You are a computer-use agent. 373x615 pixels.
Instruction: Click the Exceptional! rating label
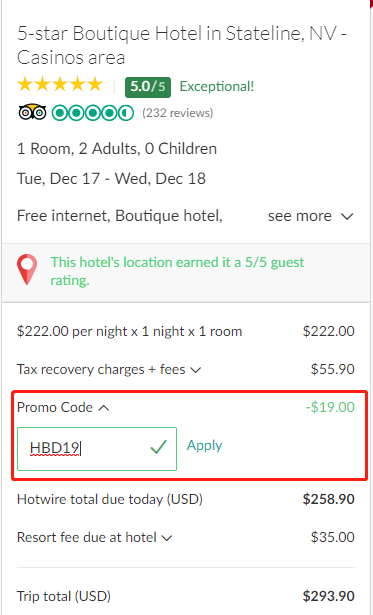point(217,86)
